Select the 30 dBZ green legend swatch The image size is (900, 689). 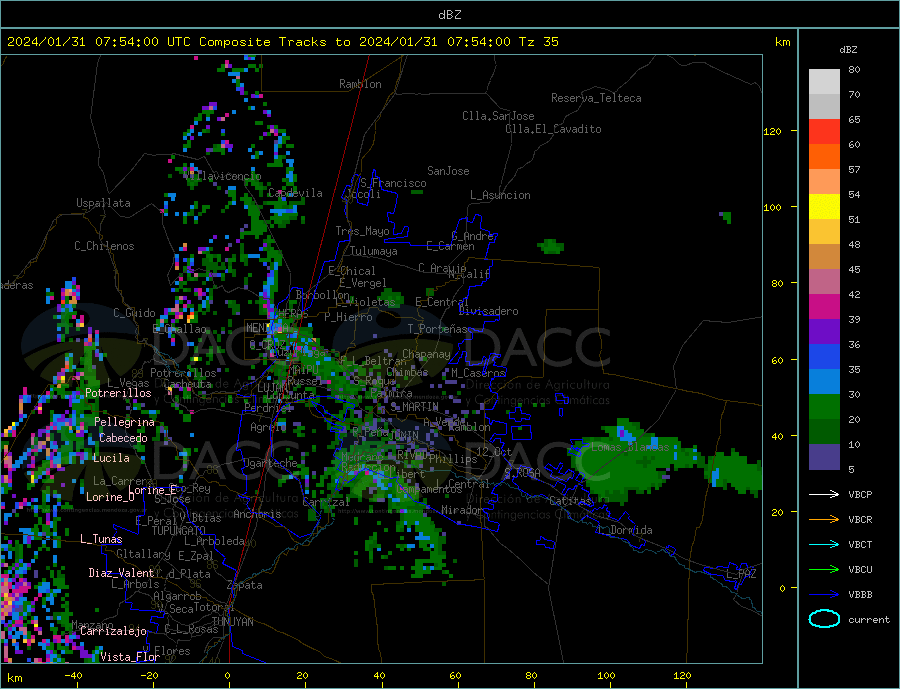824,407
